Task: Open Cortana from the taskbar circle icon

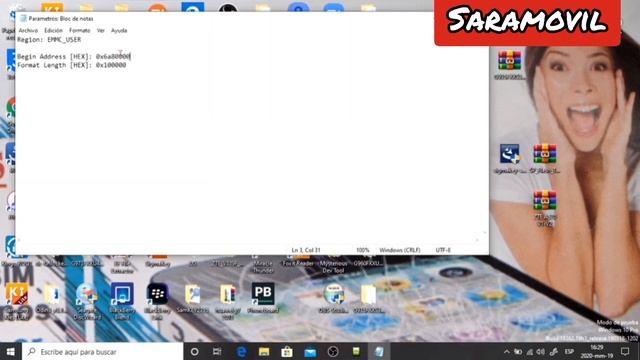Action: point(195,351)
